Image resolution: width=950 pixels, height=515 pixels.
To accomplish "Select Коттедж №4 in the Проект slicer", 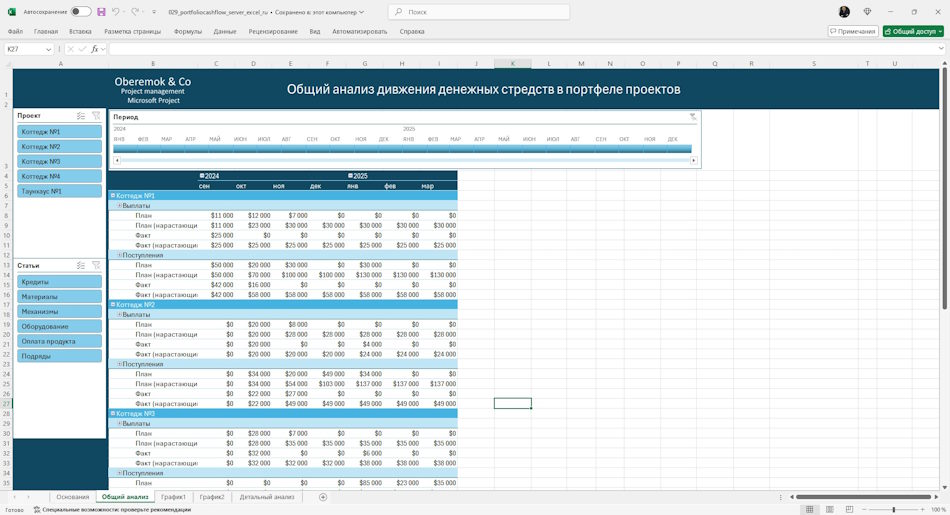I will 59,176.
